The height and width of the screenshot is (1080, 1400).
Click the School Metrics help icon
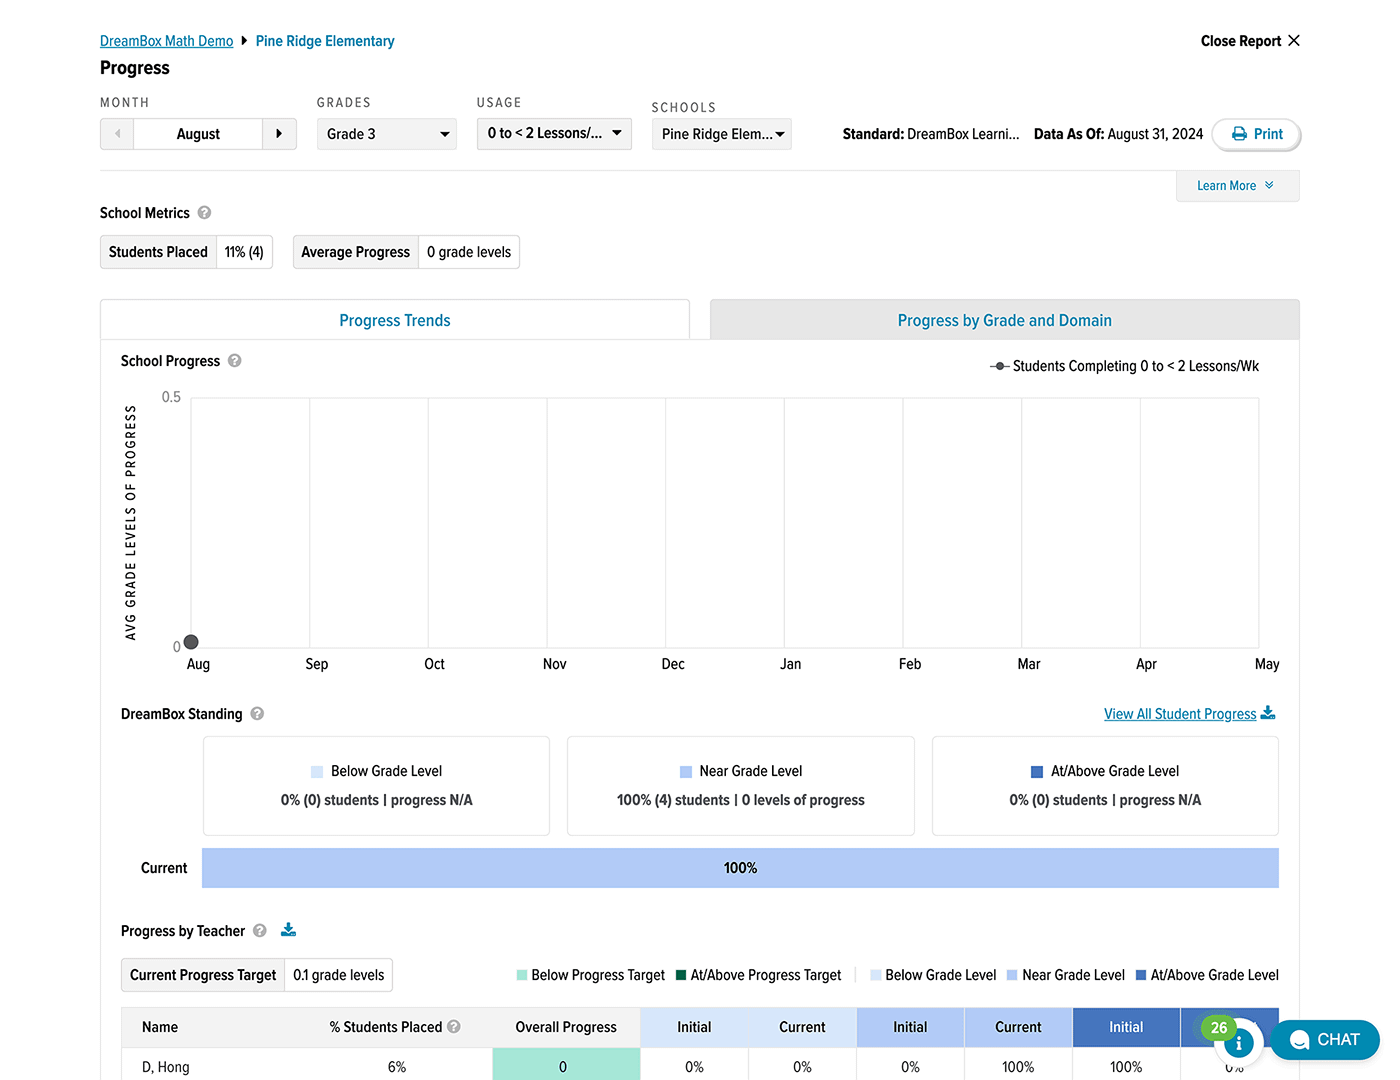(x=204, y=213)
